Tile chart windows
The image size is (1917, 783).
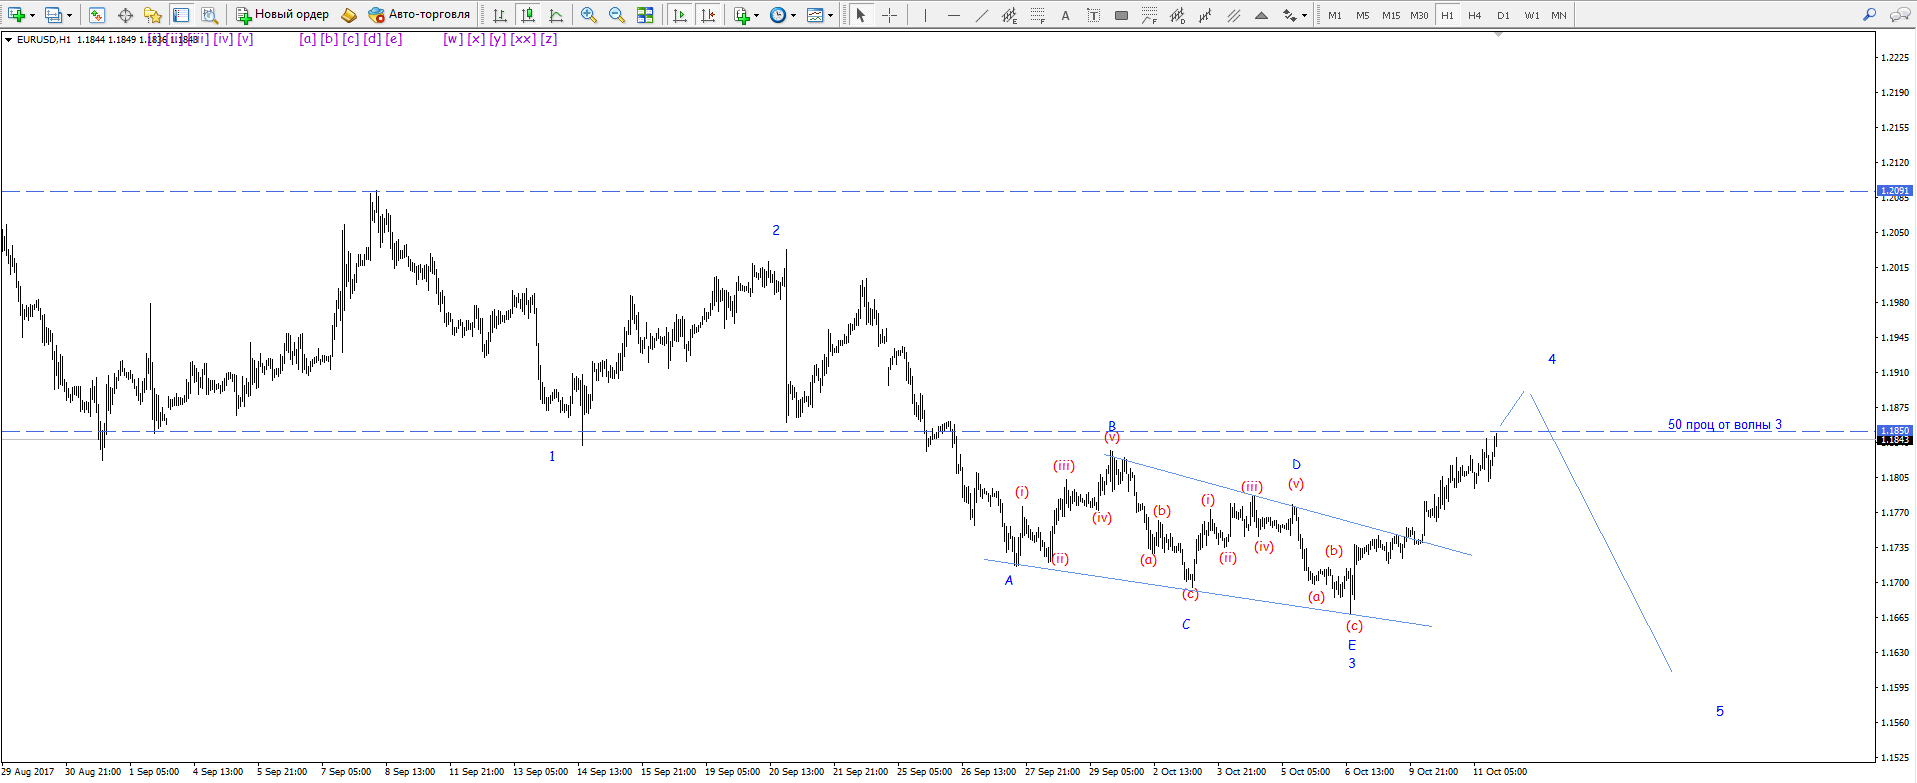(x=645, y=15)
